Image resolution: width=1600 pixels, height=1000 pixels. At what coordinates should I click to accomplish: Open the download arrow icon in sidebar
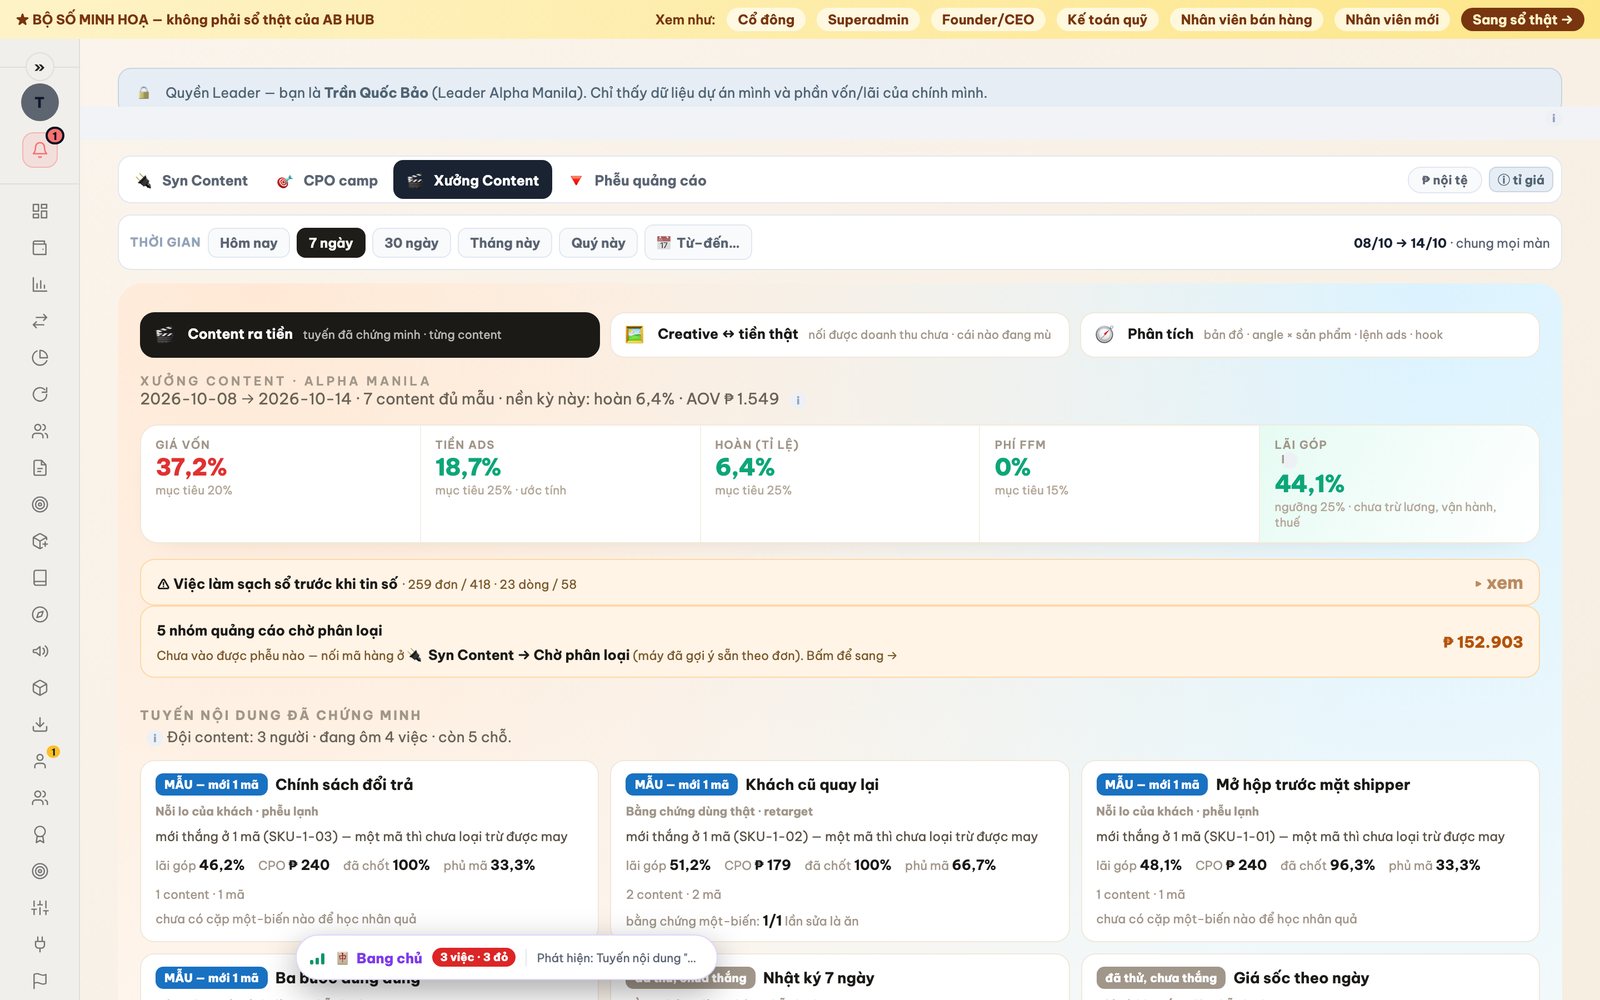pos(40,724)
